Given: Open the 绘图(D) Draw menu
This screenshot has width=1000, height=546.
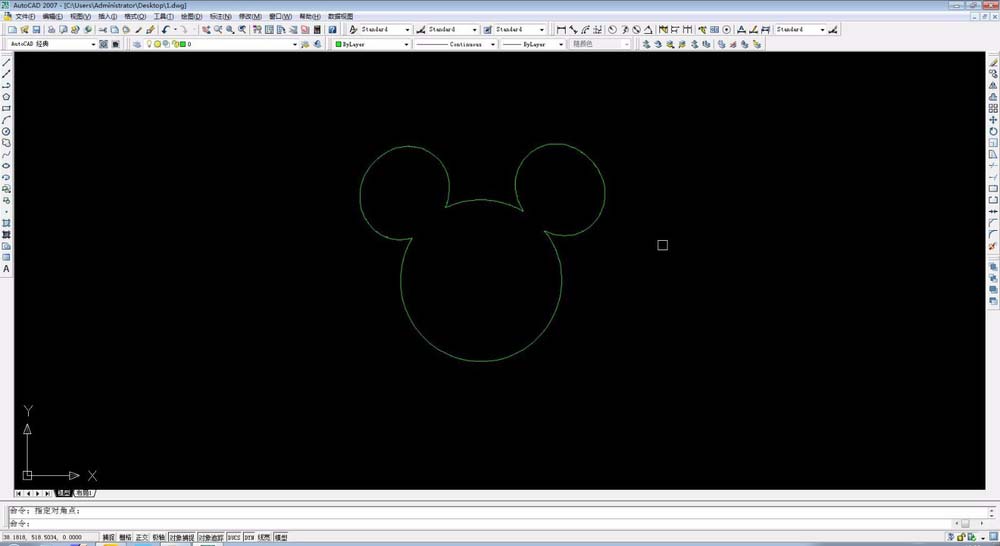Looking at the screenshot, I should pos(191,17).
